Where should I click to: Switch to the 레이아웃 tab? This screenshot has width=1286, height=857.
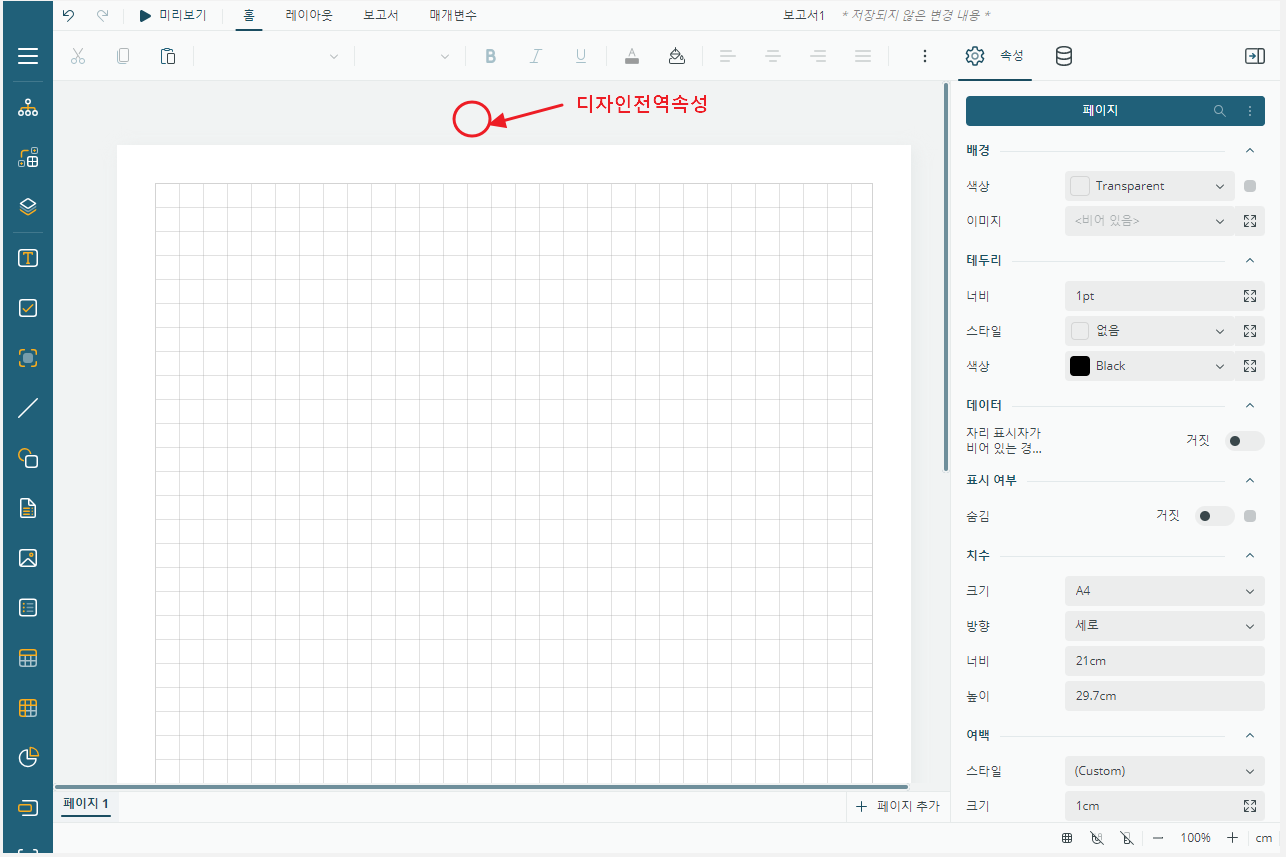(x=309, y=15)
